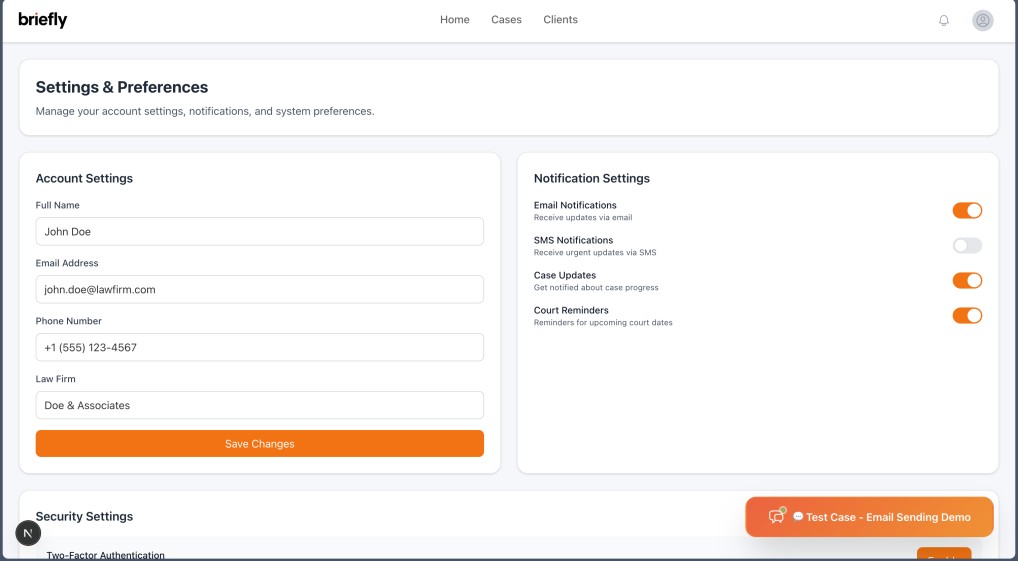Turn off the Case Updates toggle

coord(967,280)
